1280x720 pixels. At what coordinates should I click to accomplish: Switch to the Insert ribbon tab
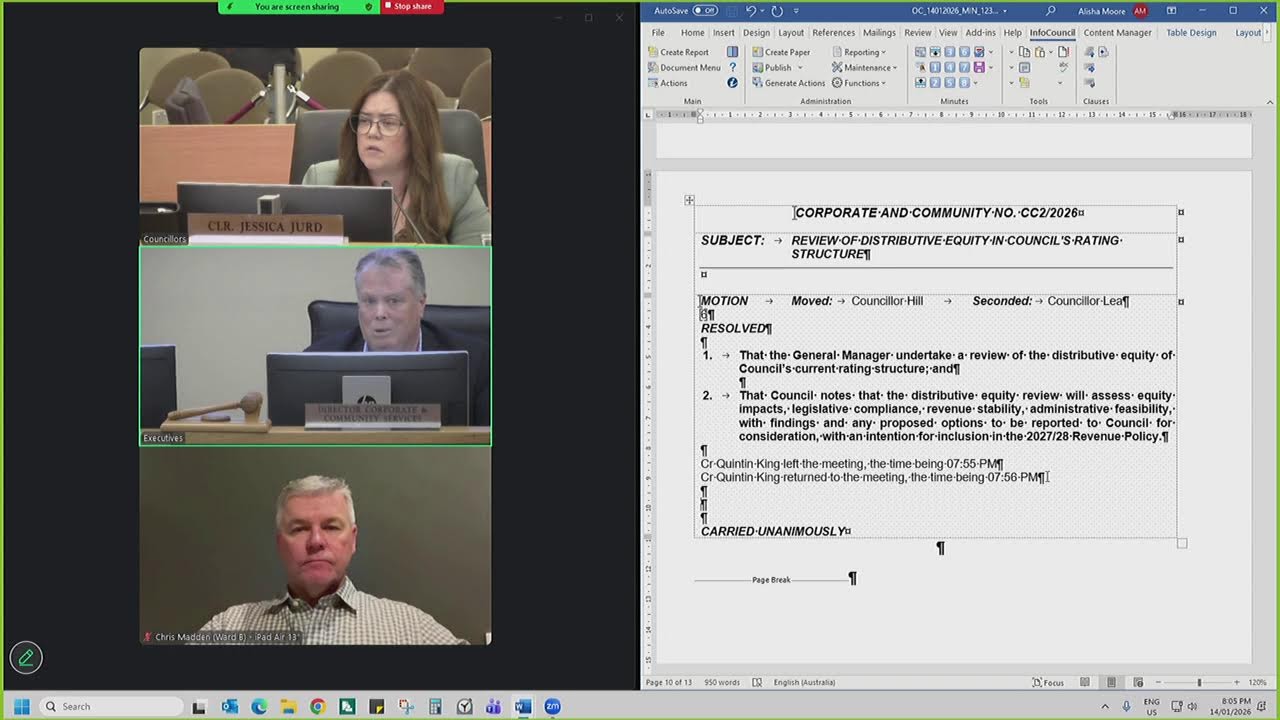723,33
